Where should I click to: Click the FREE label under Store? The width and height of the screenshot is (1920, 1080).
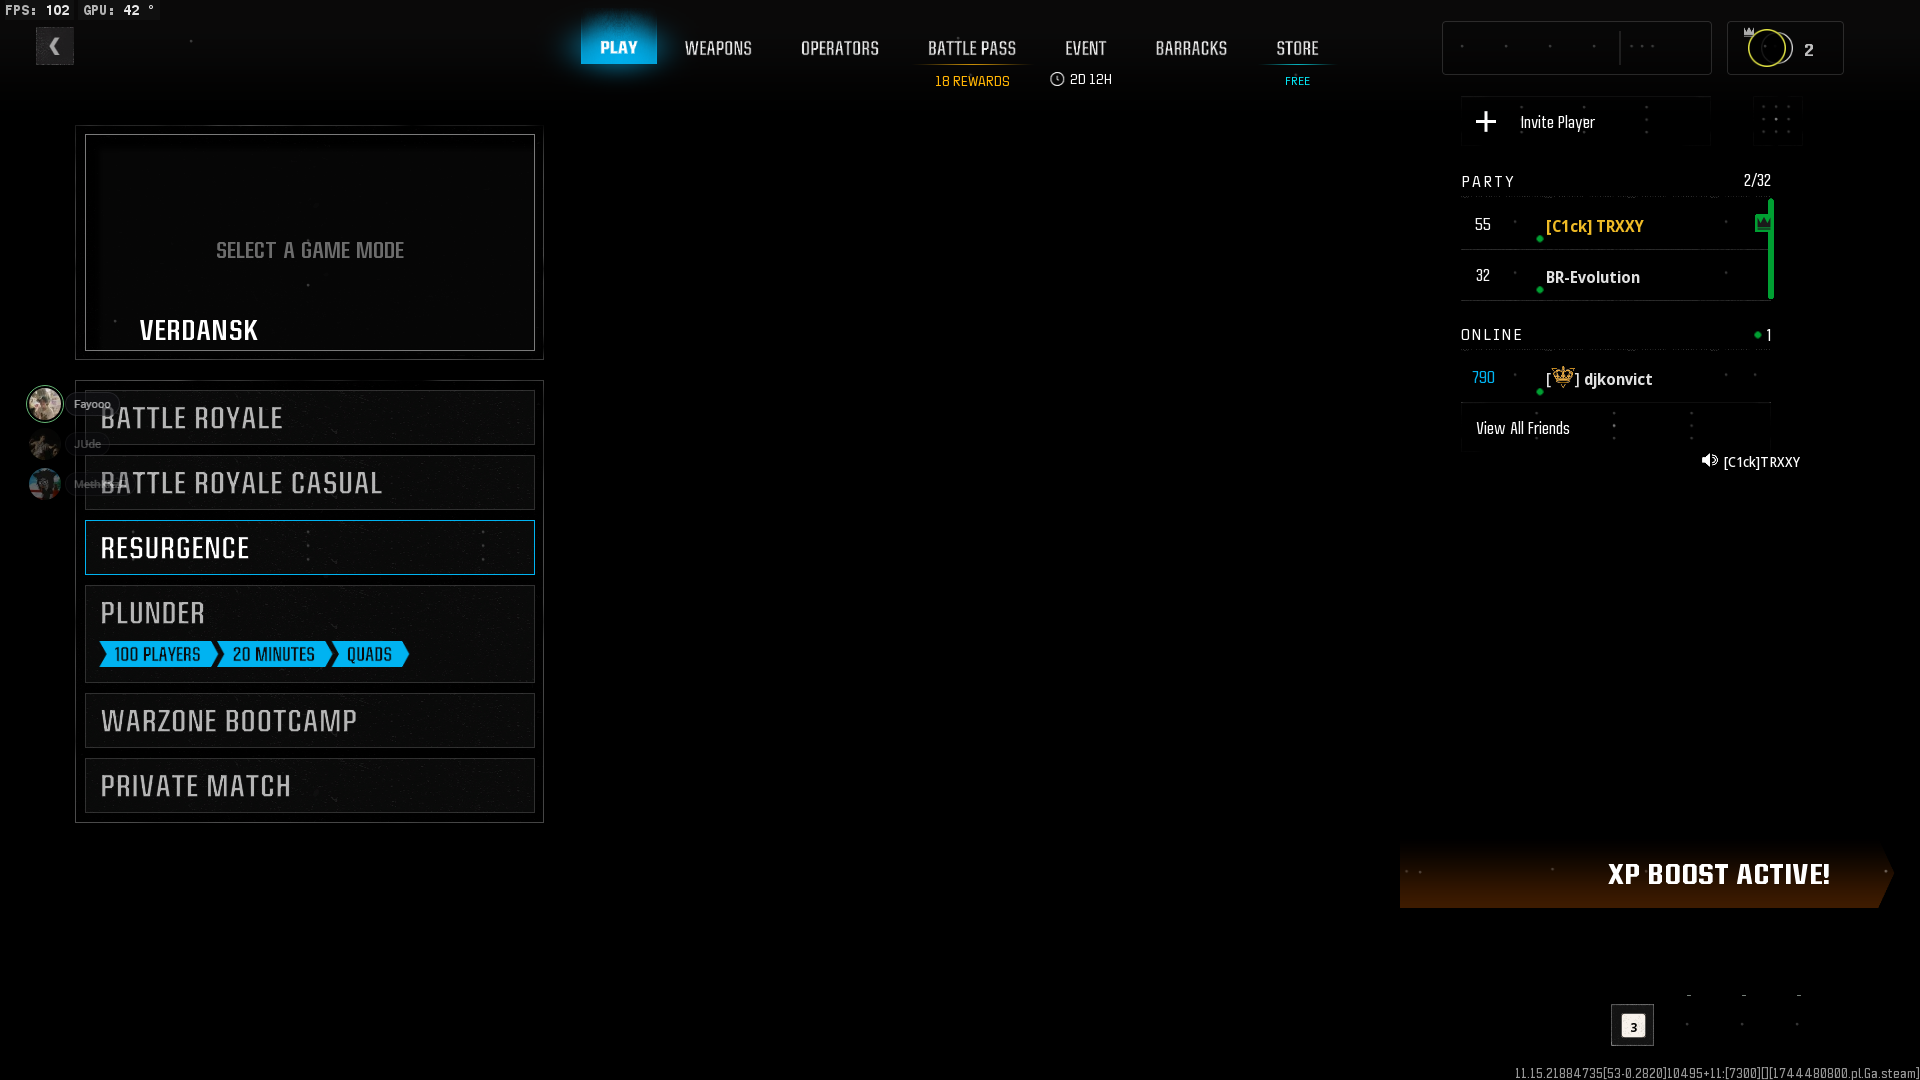[x=1297, y=81]
